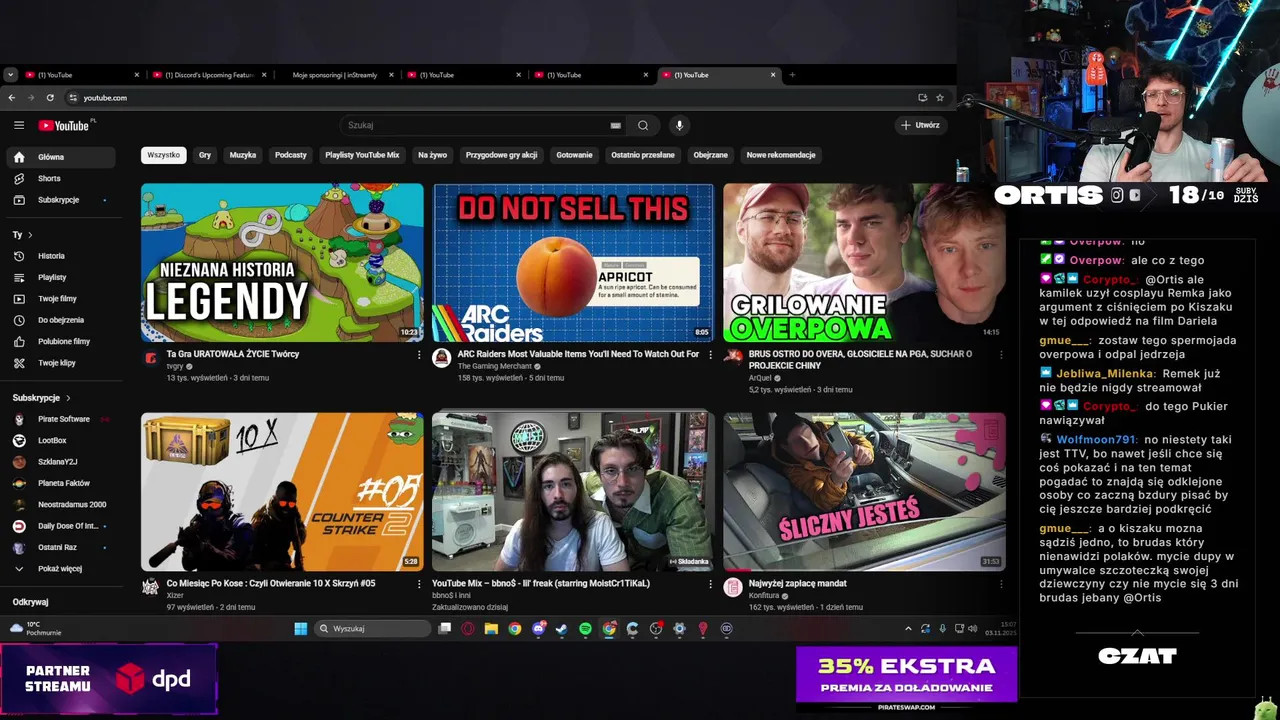Open ŚLICZNY JESTEŚ video thumbnail
The height and width of the screenshot is (720, 1280).
pos(864,492)
